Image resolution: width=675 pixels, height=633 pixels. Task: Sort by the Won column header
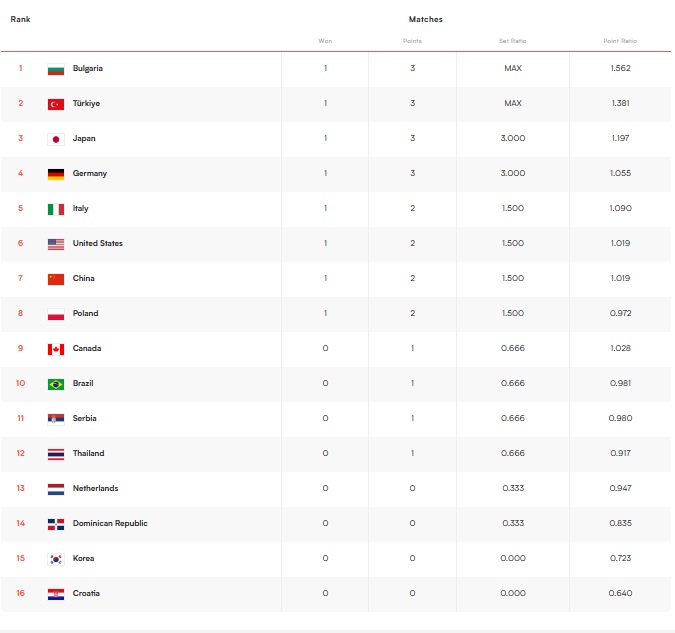tap(325, 41)
